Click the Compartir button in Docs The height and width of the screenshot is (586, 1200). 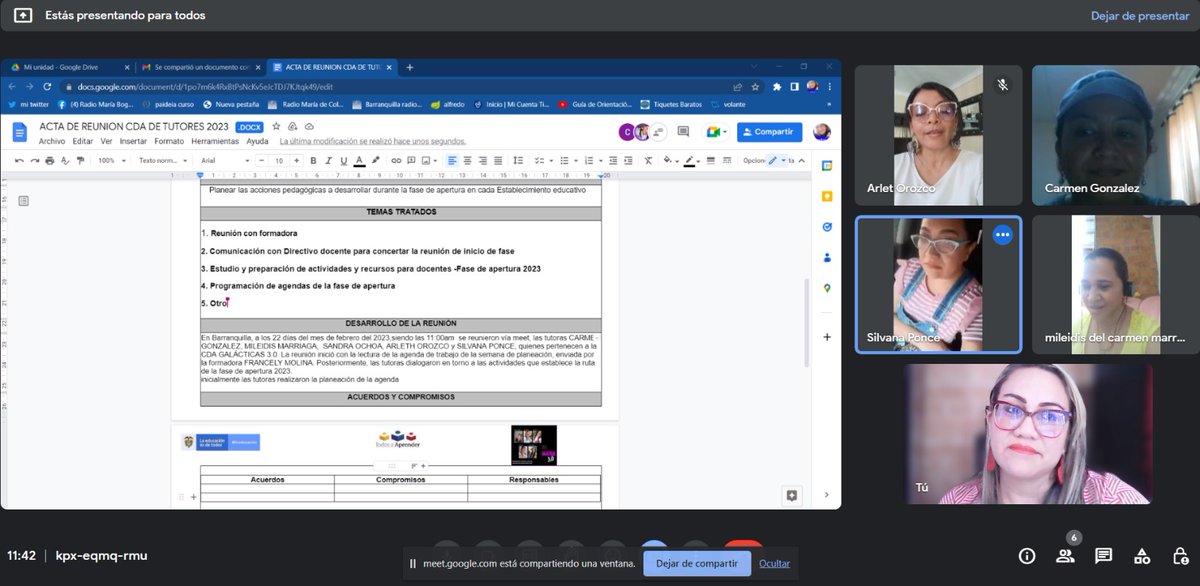[769, 131]
